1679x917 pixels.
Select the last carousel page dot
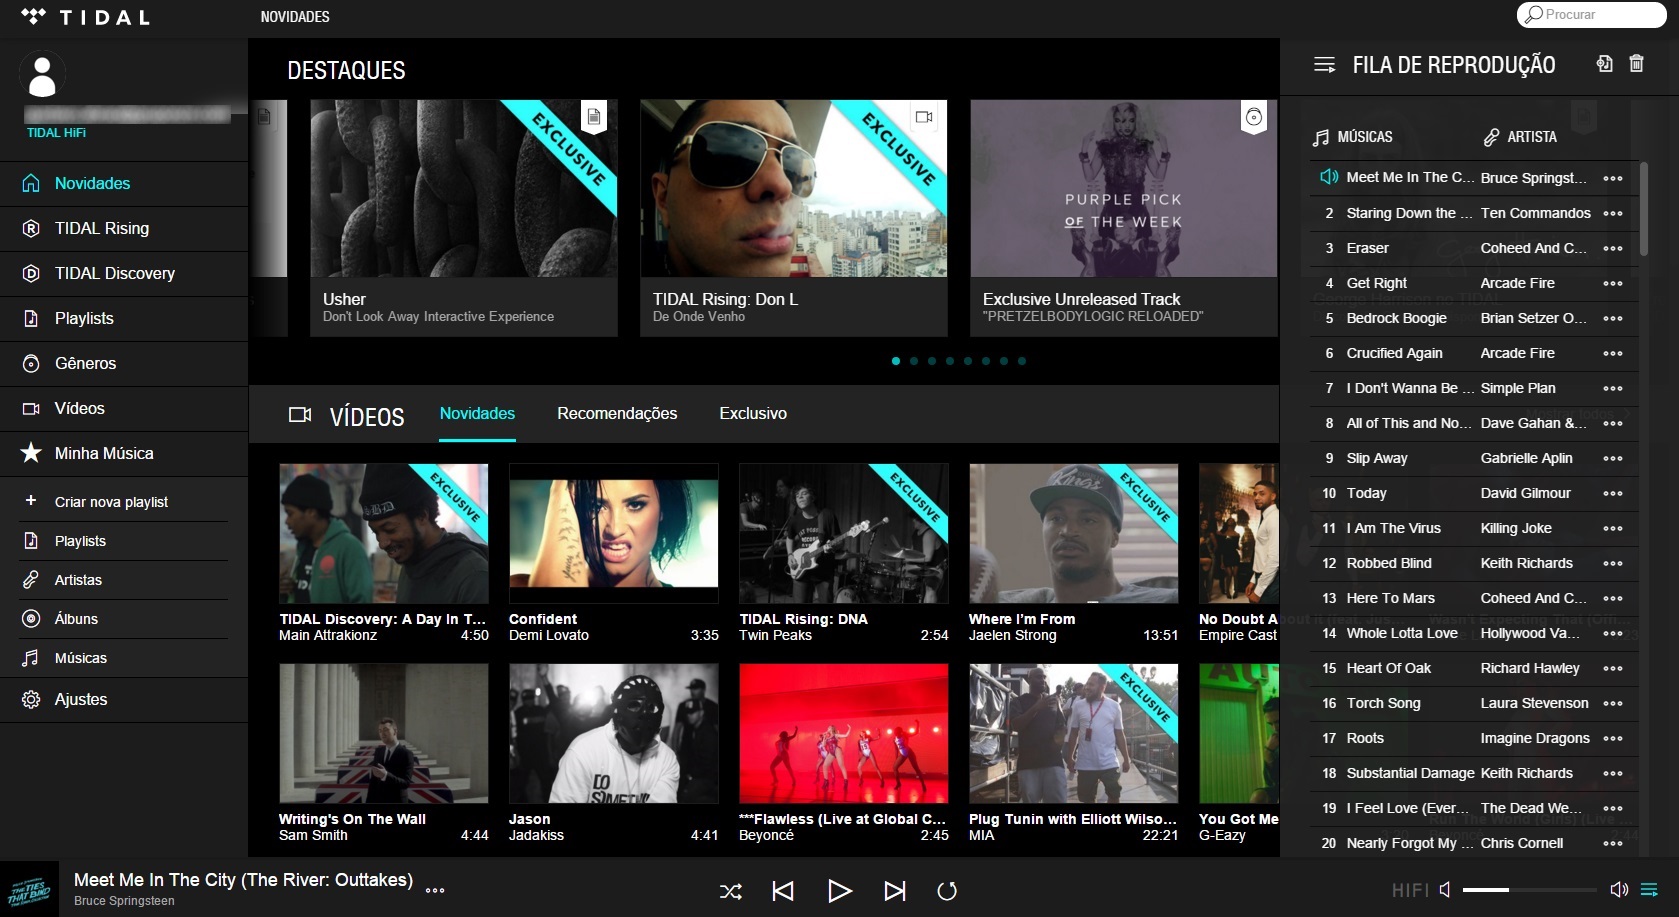[x=1022, y=361]
